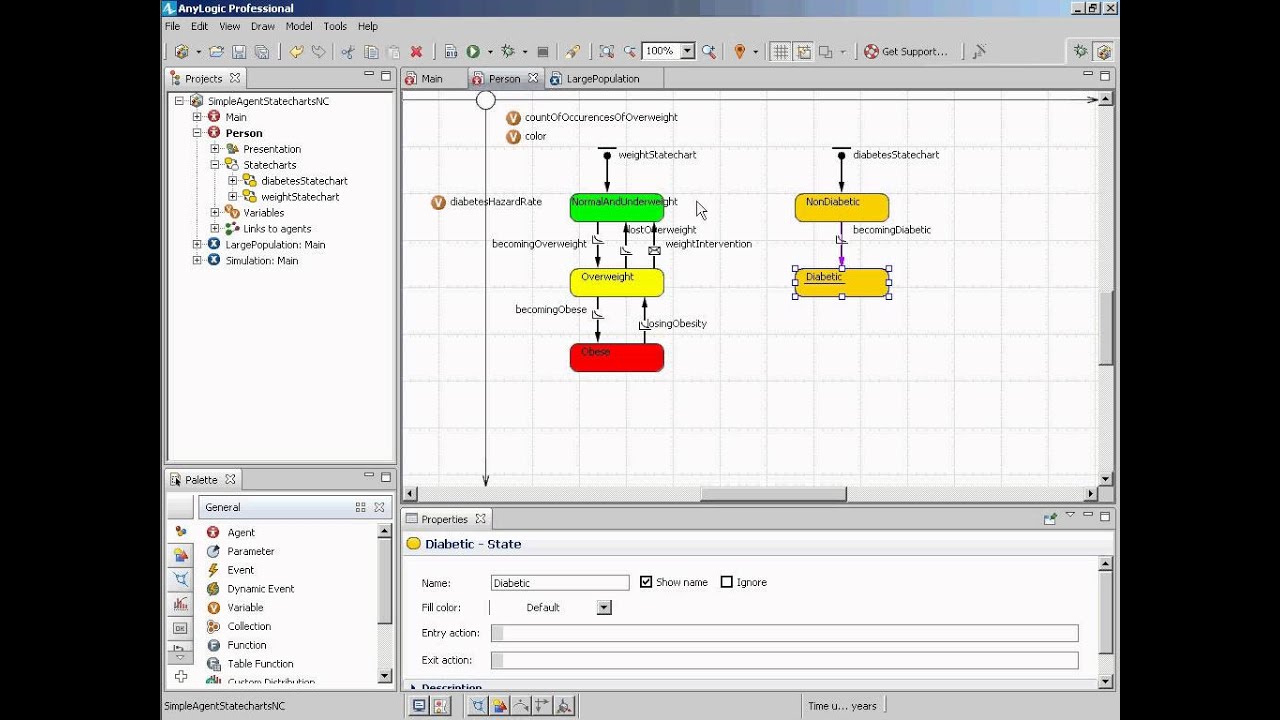Click the Entry action input field

tap(784, 633)
